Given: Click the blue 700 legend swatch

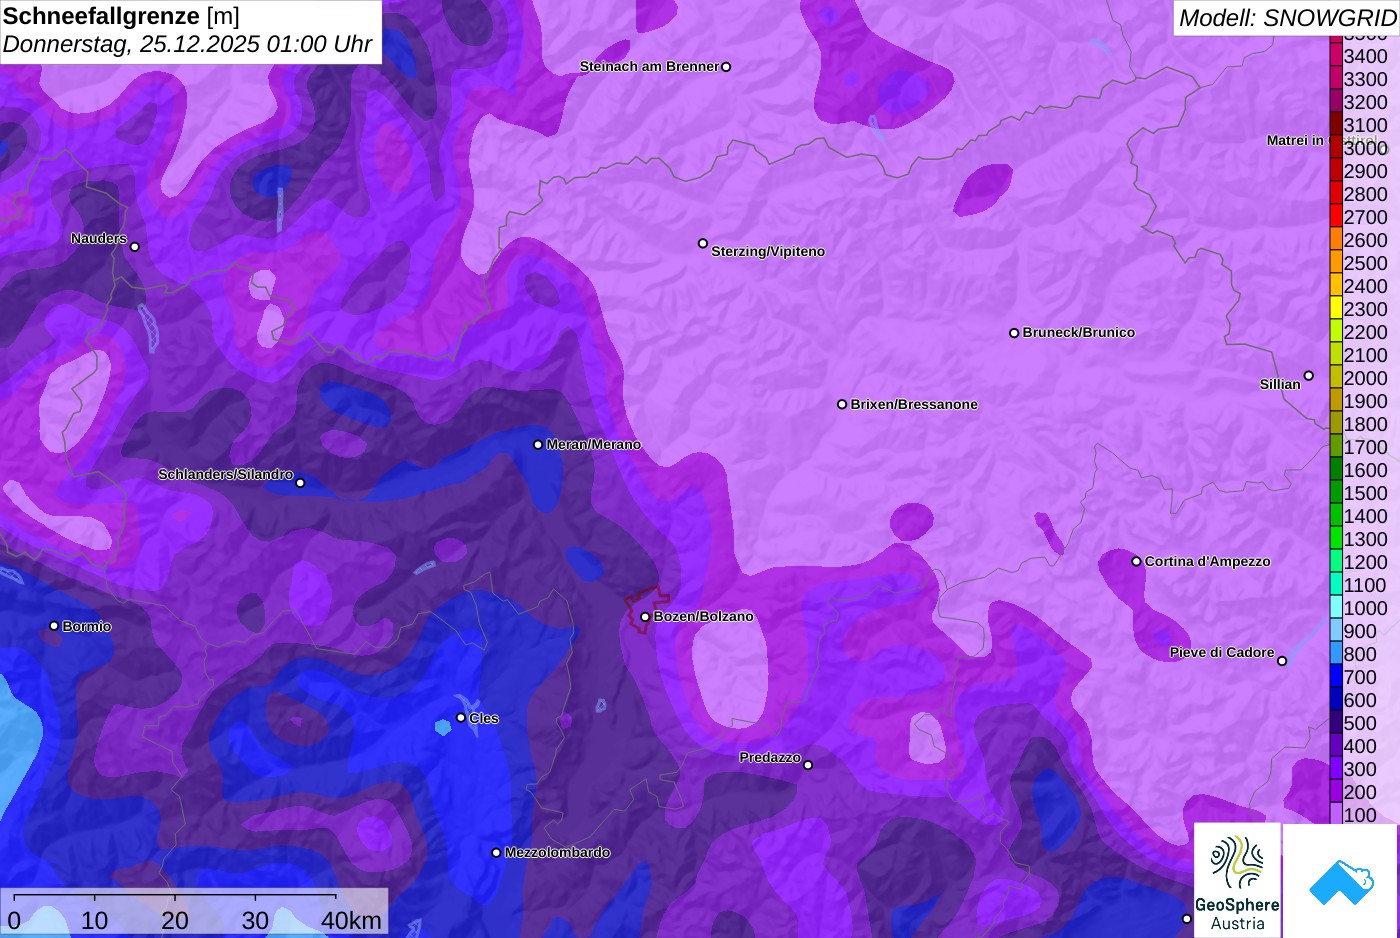Looking at the screenshot, I should [1335, 677].
